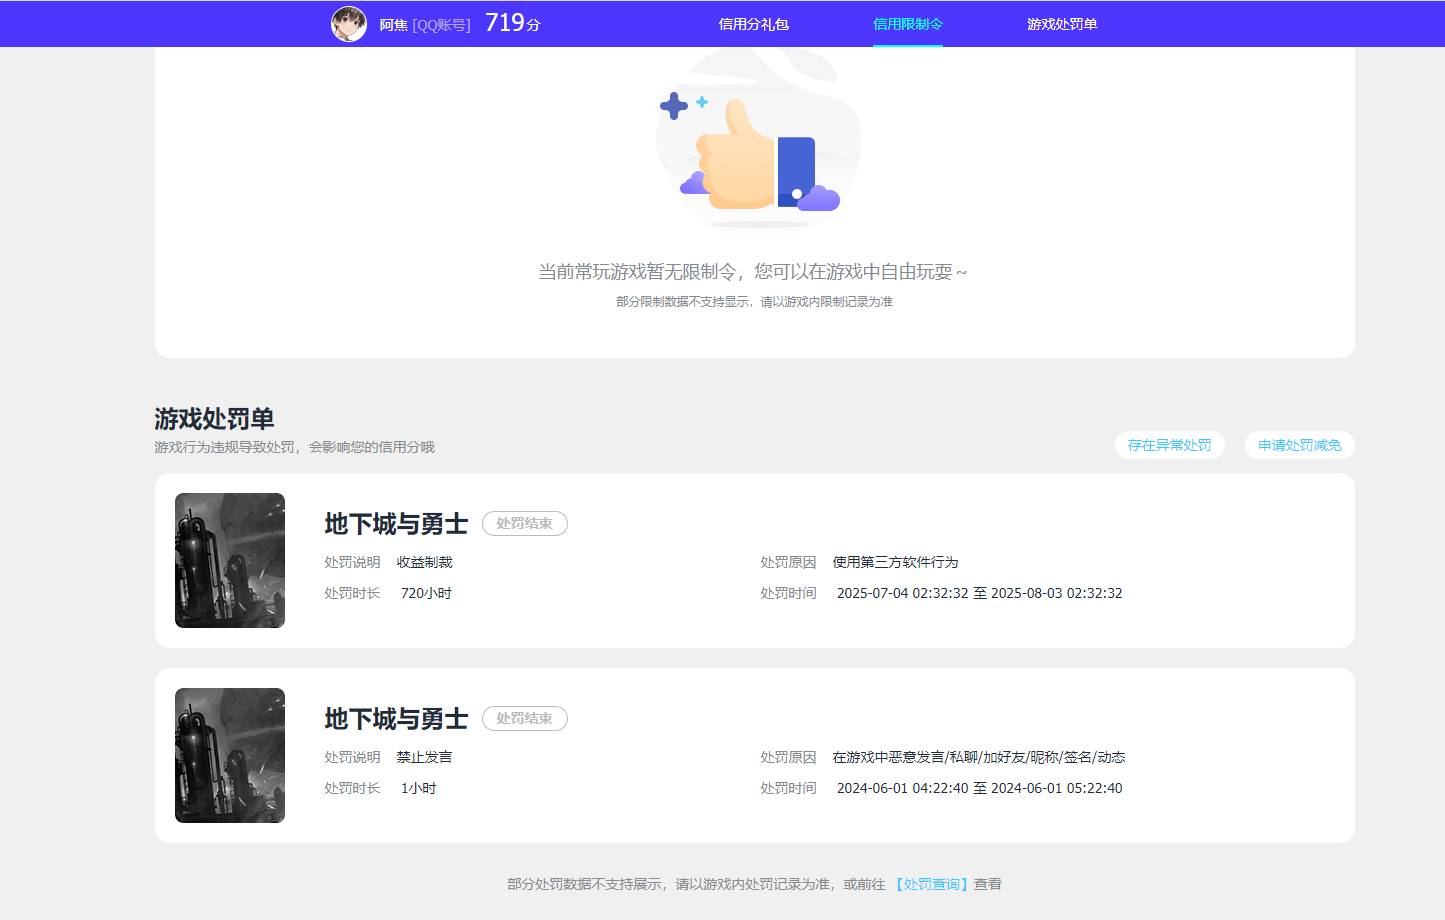
Task: Select the game thumbnail of the 禁止发言 record
Action: [x=230, y=755]
